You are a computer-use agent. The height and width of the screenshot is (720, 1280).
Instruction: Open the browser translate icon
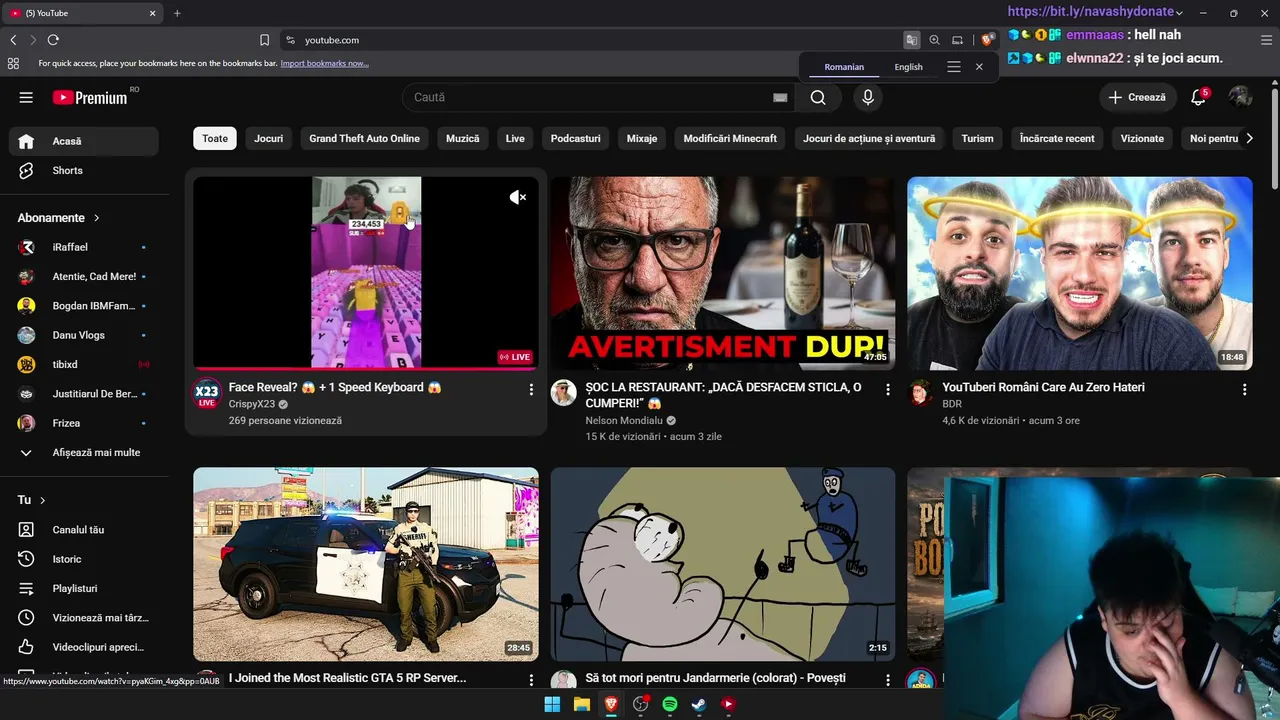point(912,40)
